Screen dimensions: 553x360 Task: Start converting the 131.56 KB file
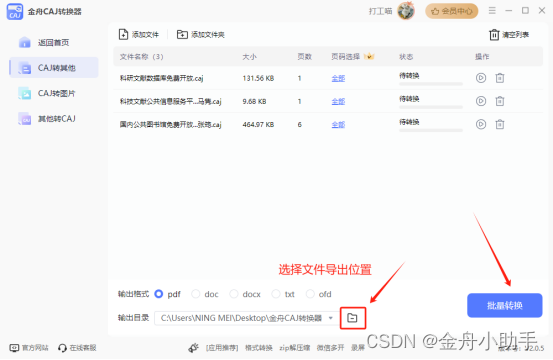pos(481,78)
